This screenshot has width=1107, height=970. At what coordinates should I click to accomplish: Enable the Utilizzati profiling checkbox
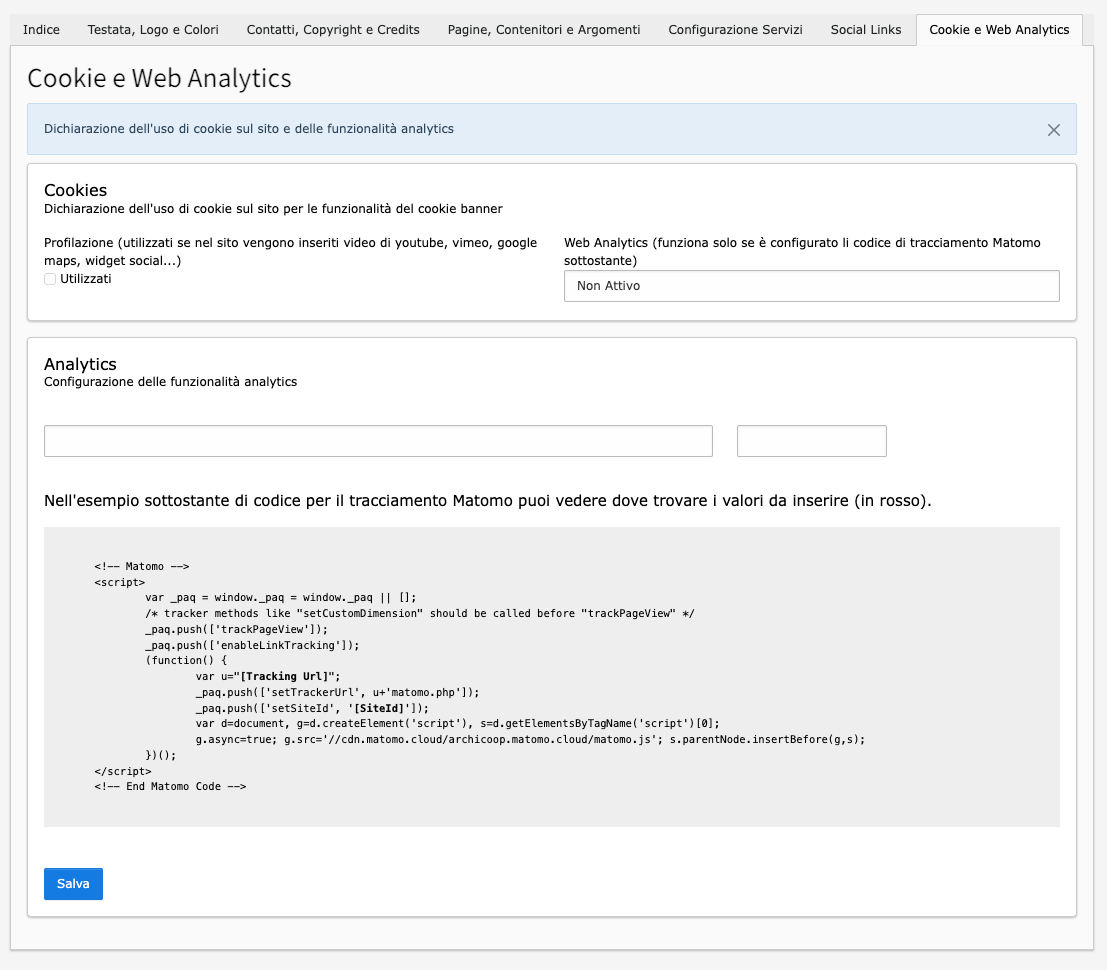tap(50, 279)
